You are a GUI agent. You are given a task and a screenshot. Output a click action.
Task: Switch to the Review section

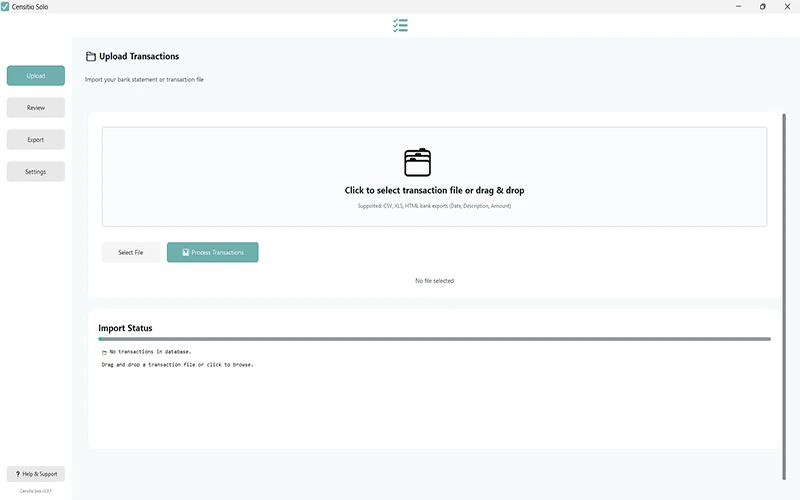click(x=36, y=108)
